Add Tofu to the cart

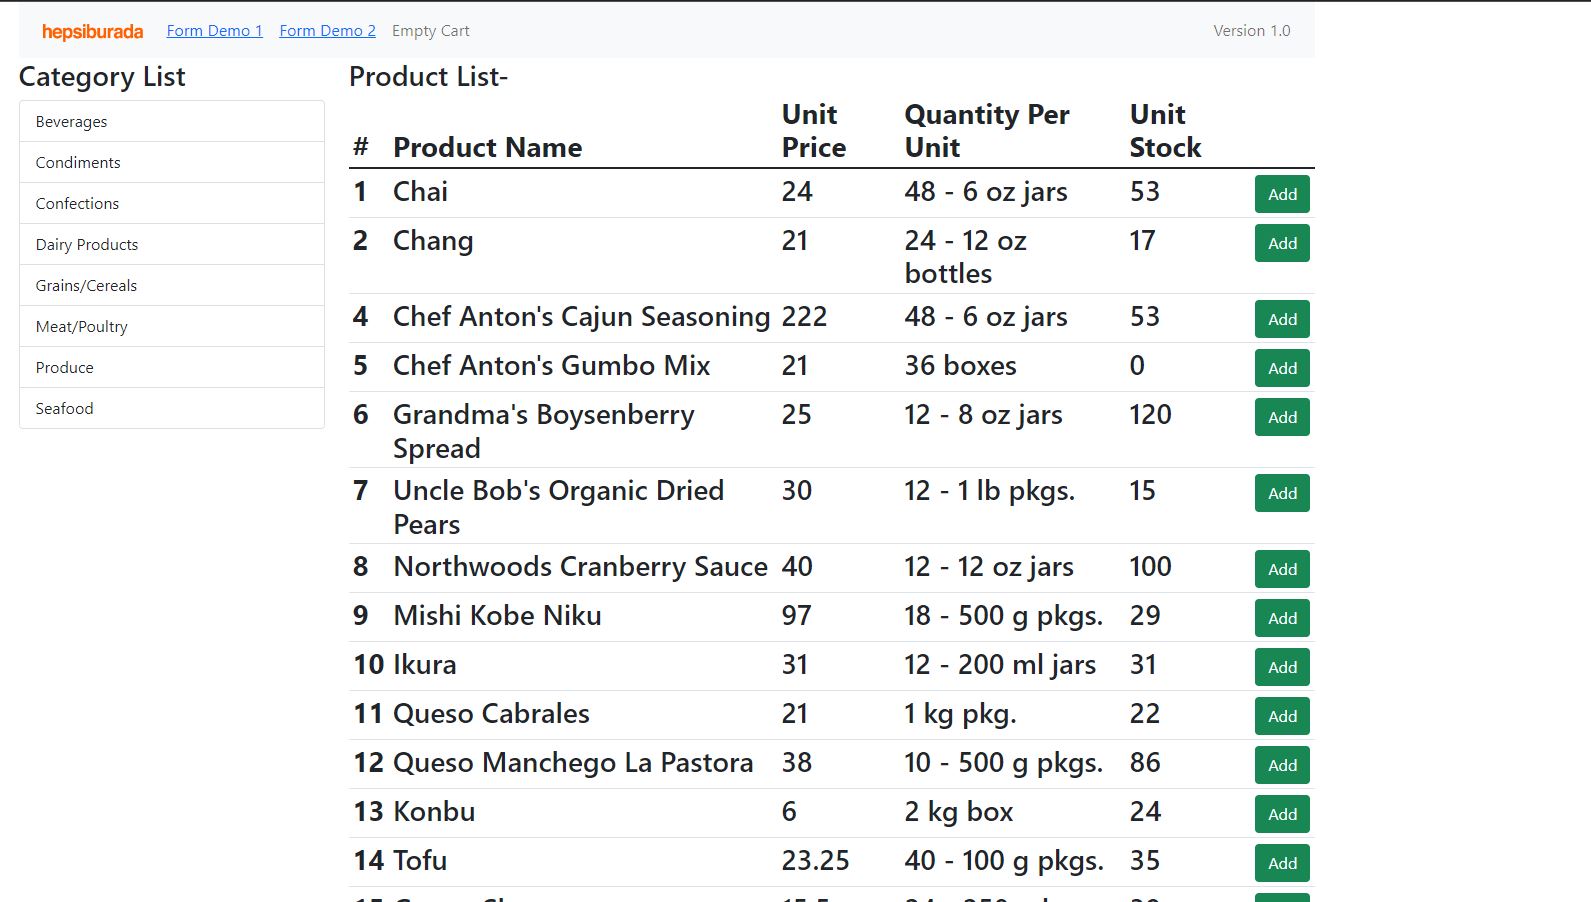(x=1281, y=863)
